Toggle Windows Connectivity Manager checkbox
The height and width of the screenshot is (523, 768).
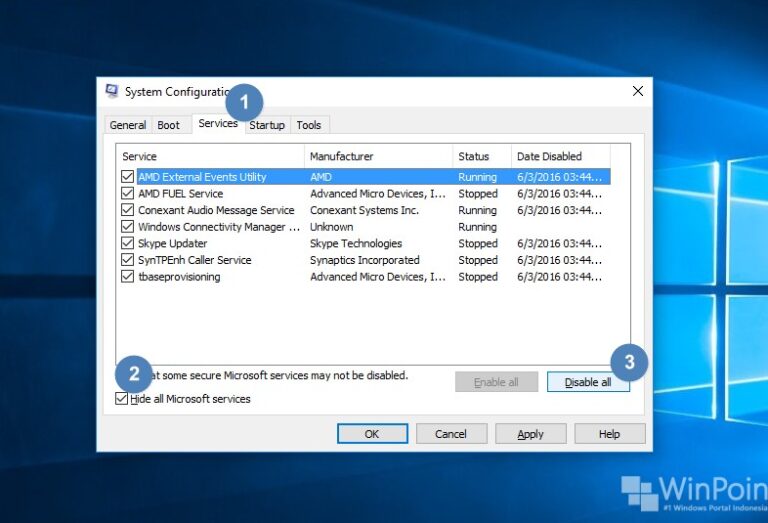(127, 226)
